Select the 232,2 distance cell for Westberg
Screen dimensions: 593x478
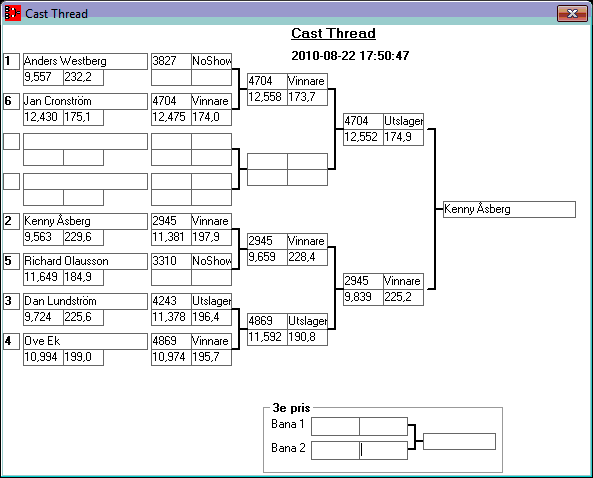tap(83, 77)
